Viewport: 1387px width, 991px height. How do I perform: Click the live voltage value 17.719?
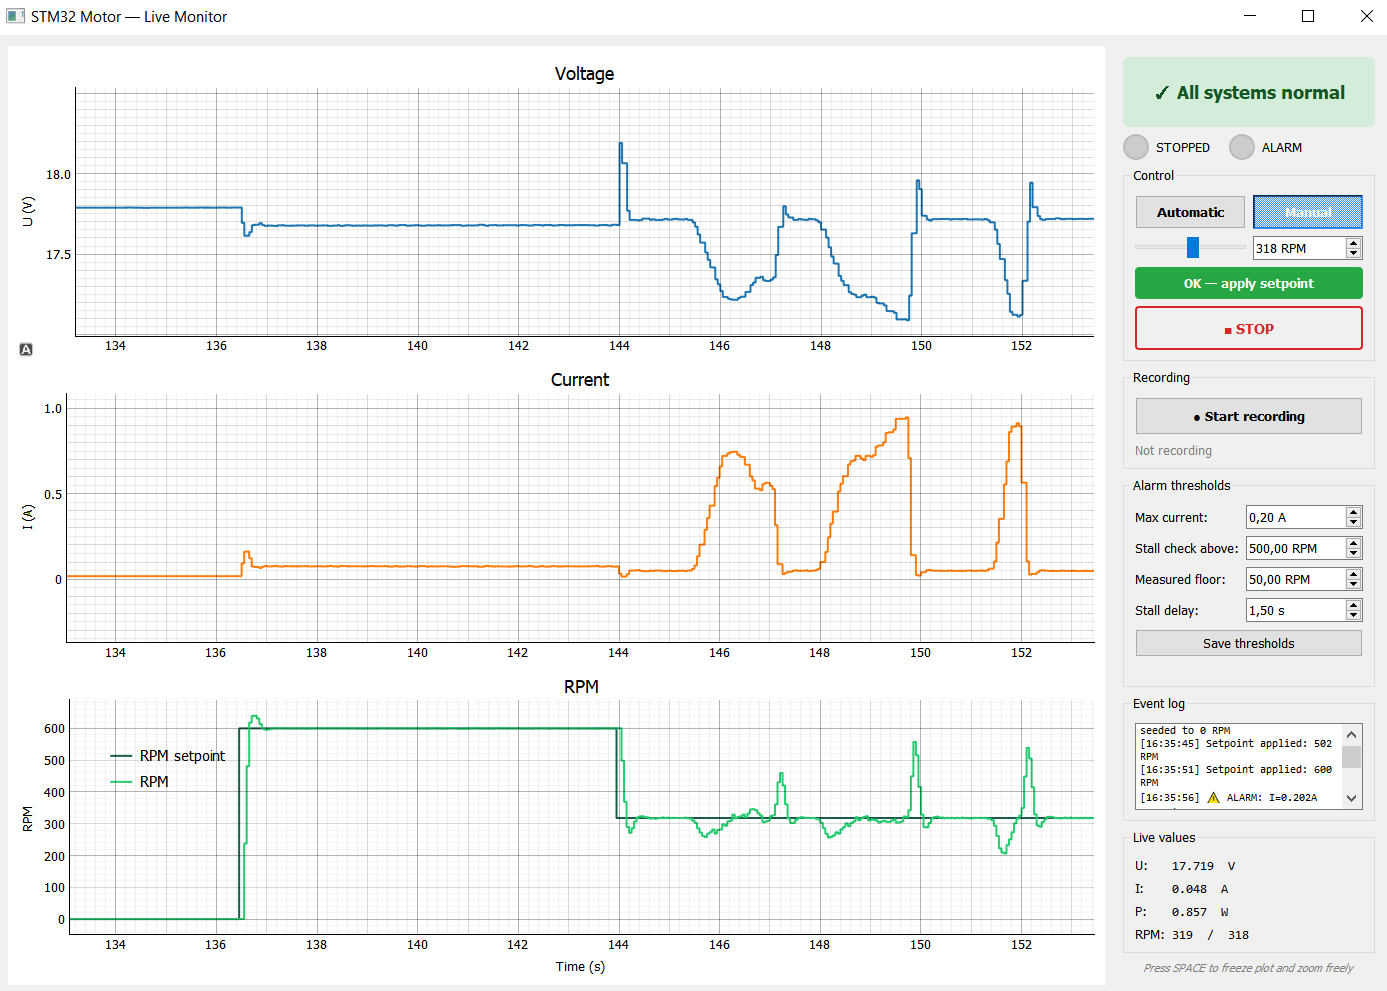point(1192,866)
